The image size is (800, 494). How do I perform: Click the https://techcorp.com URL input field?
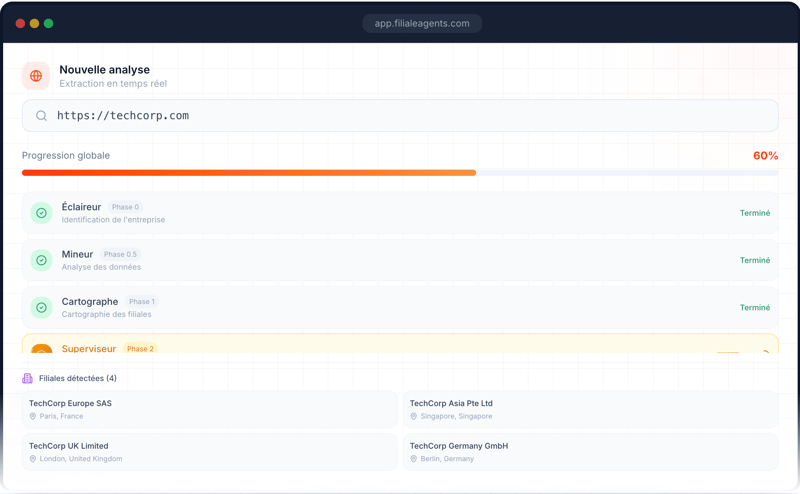(400, 116)
